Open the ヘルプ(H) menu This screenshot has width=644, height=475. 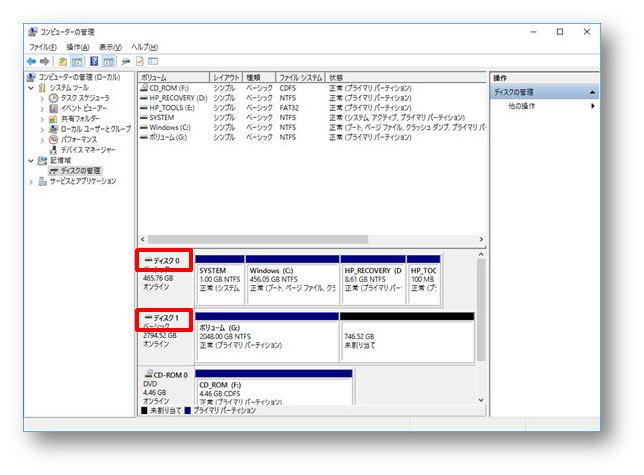145,47
